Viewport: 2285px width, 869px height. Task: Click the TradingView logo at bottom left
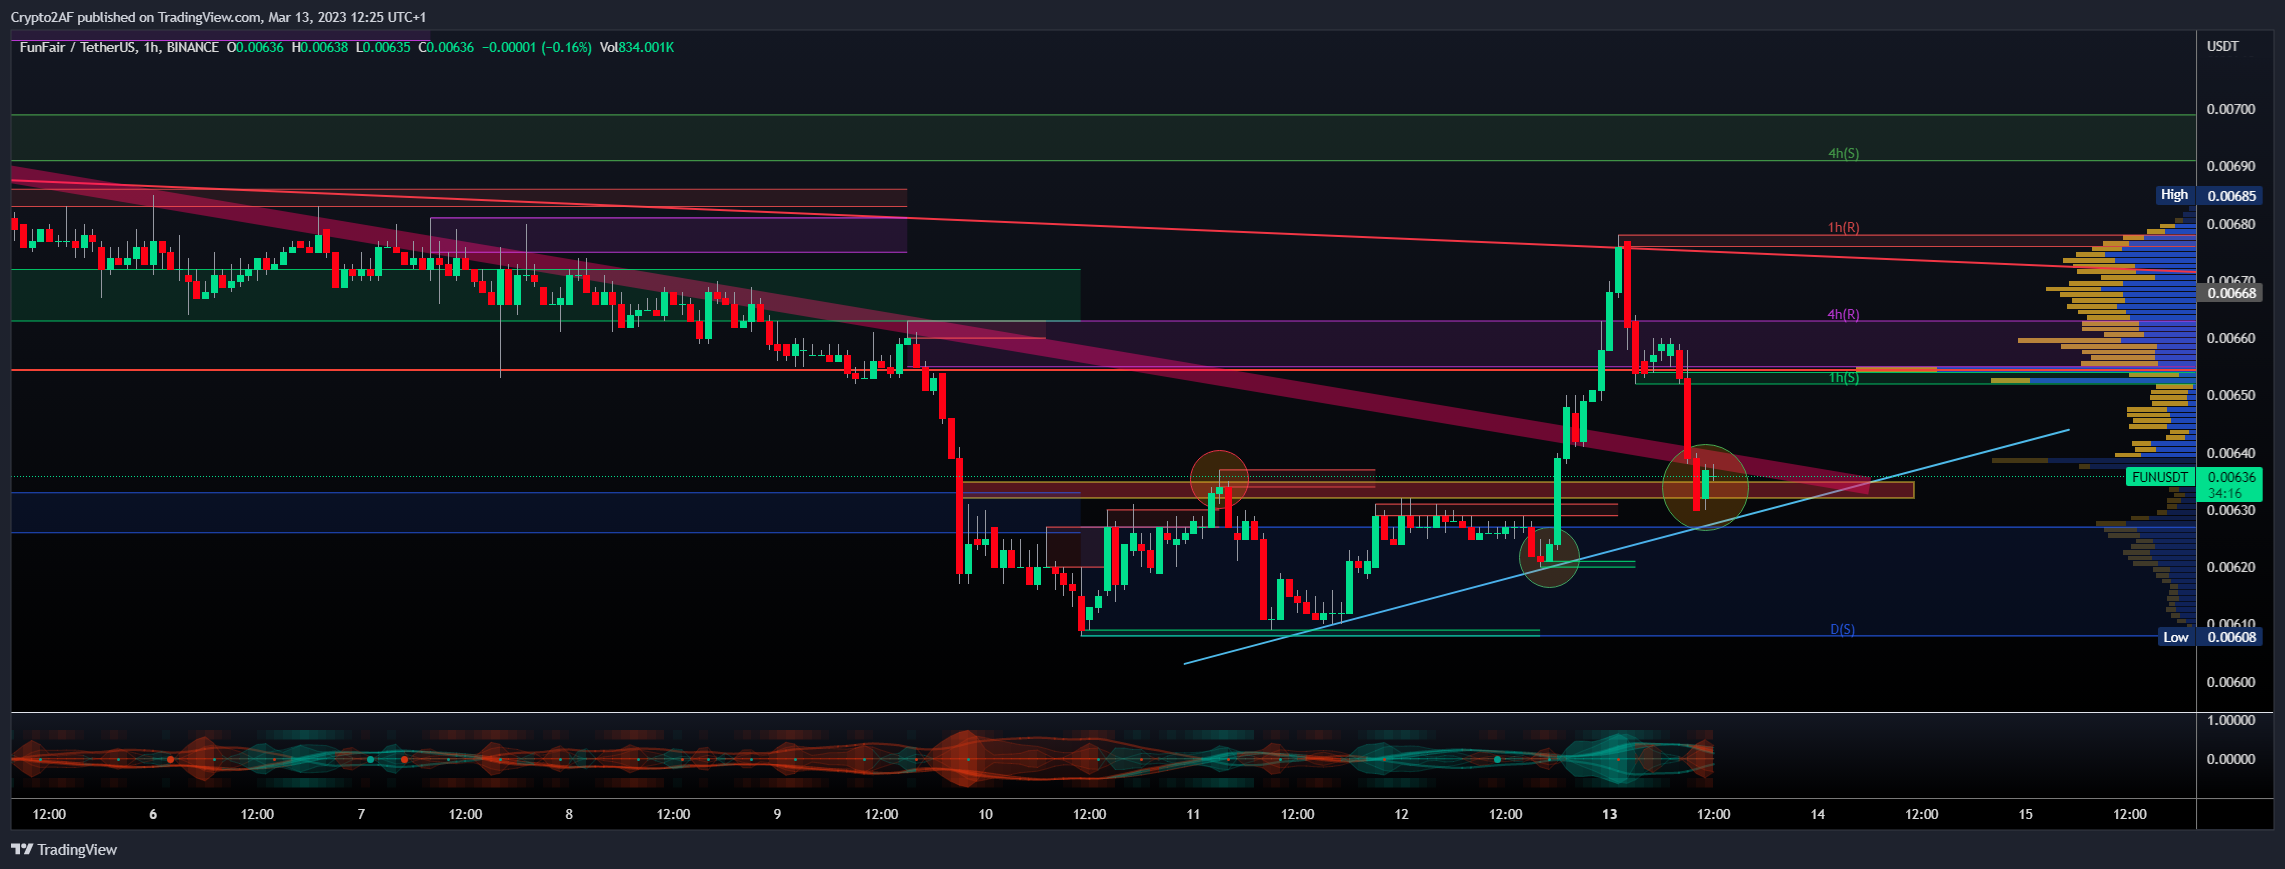coord(64,849)
